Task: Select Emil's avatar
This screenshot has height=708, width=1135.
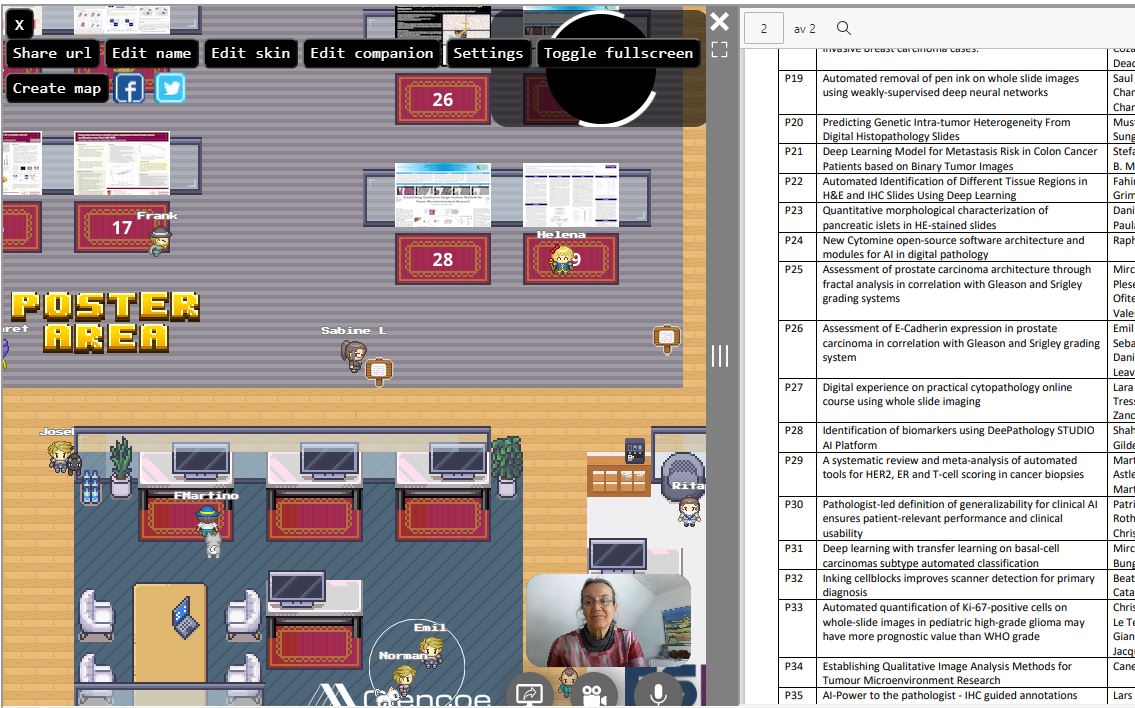Action: click(432, 650)
